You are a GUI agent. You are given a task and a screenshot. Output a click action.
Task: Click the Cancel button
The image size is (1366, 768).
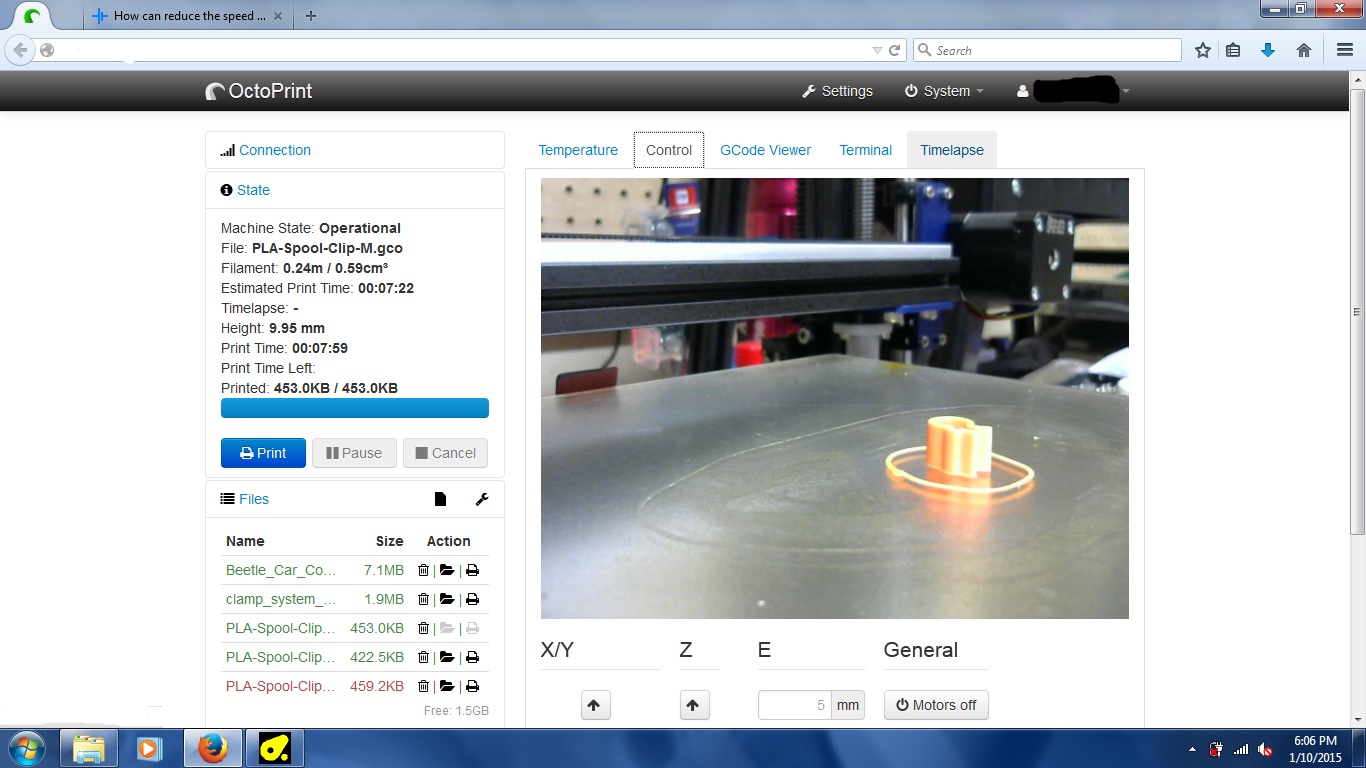click(446, 453)
